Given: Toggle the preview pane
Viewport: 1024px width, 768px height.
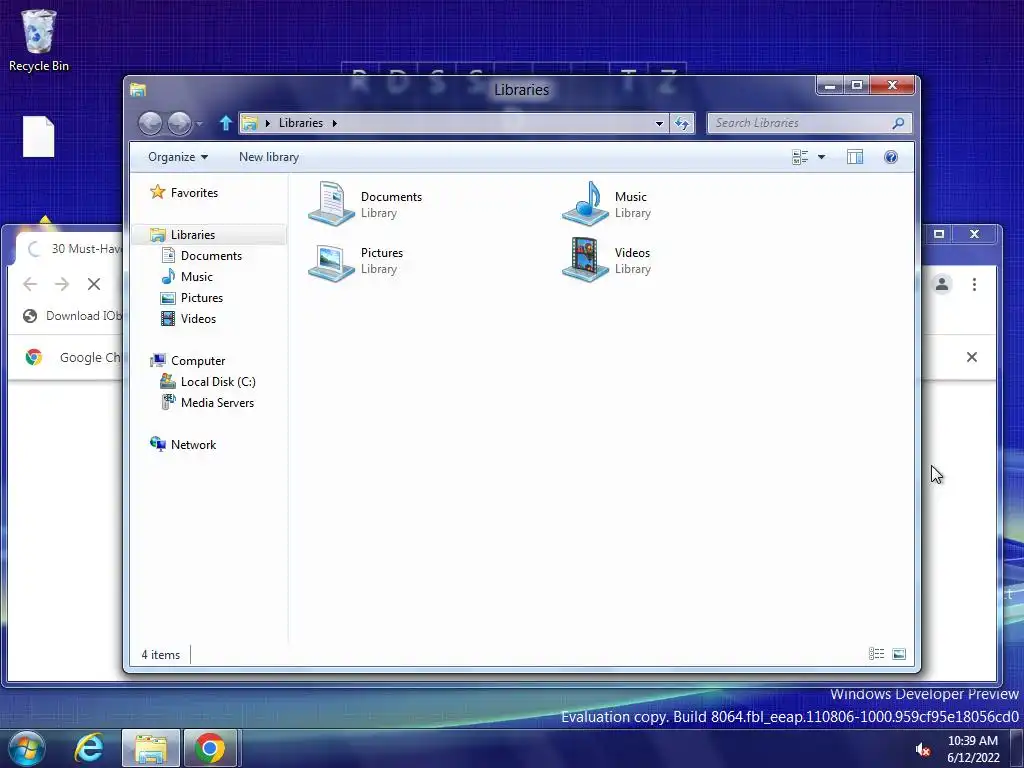Looking at the screenshot, I should (x=855, y=157).
